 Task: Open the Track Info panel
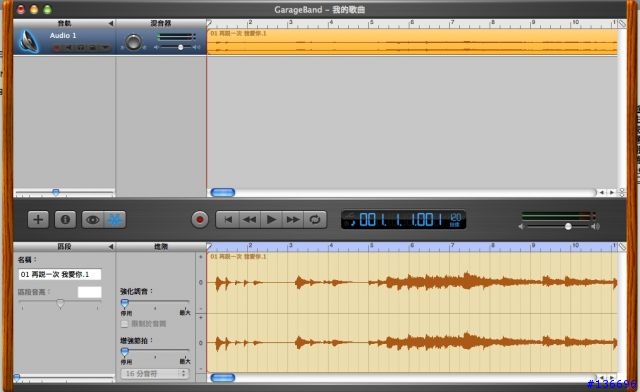[x=65, y=220]
